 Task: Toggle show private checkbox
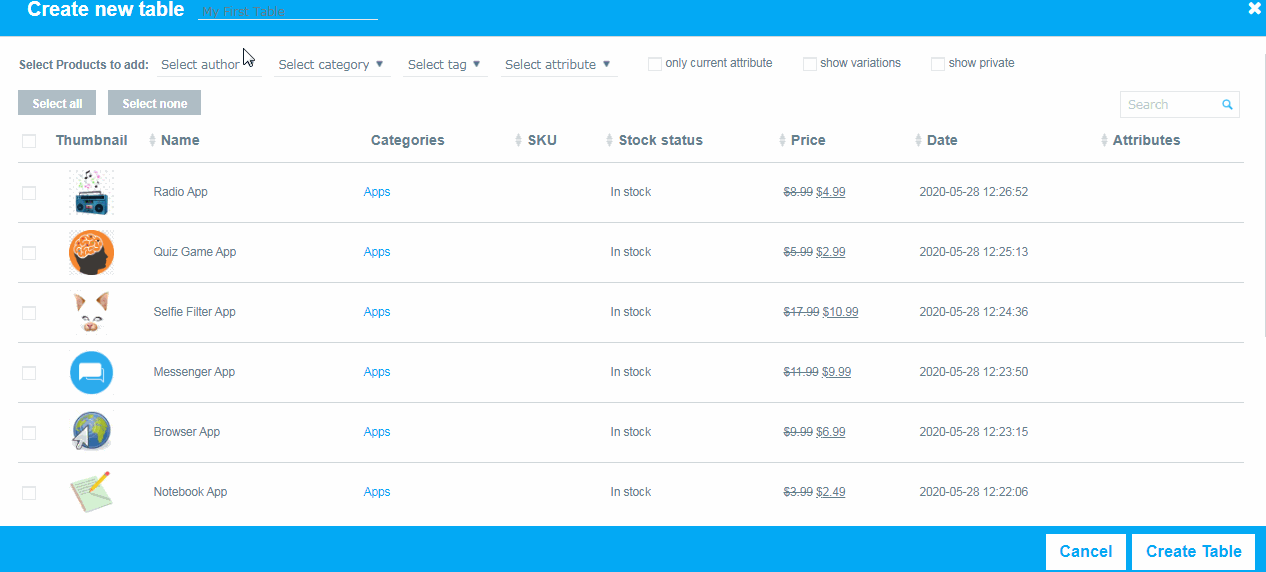938,64
